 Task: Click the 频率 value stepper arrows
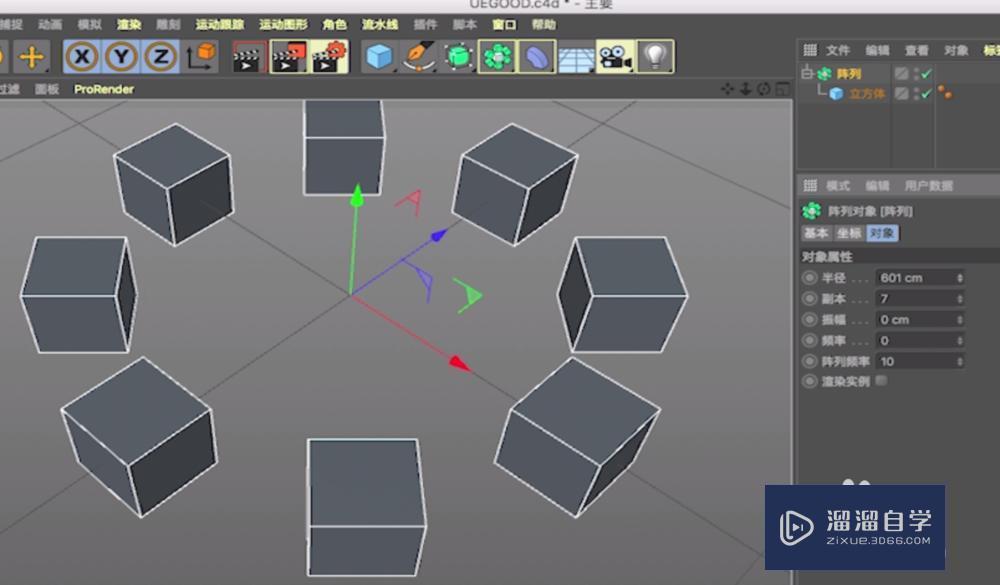coord(959,341)
